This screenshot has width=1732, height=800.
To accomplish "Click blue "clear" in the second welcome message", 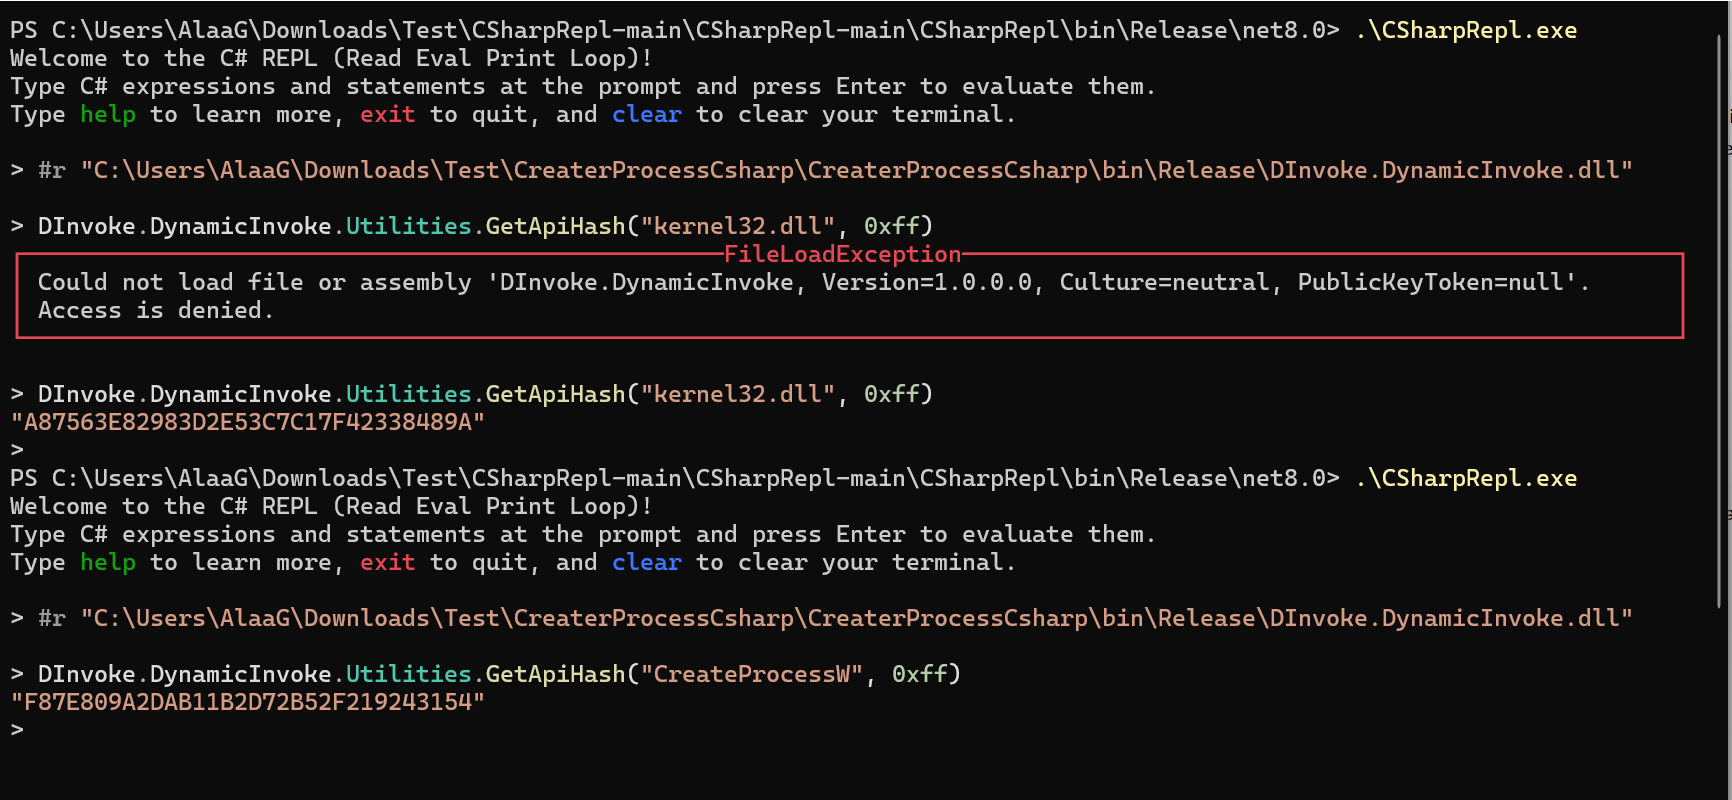I will point(646,562).
